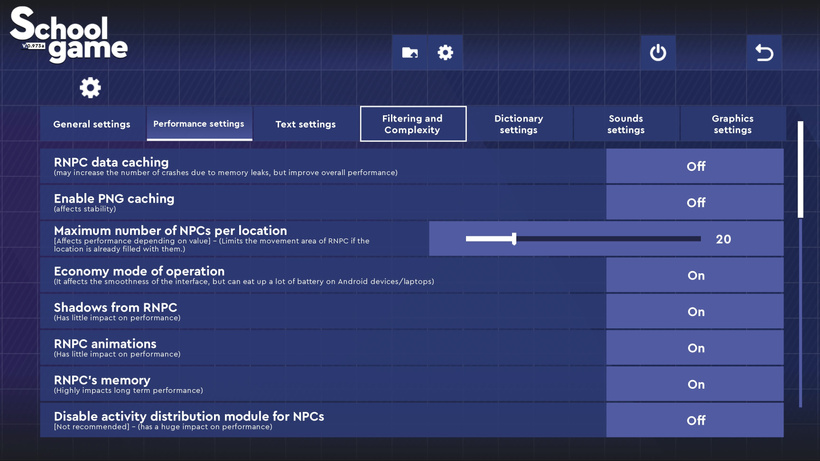Toggle RNPC animations setting
This screenshot has height=461, width=820.
click(695, 348)
